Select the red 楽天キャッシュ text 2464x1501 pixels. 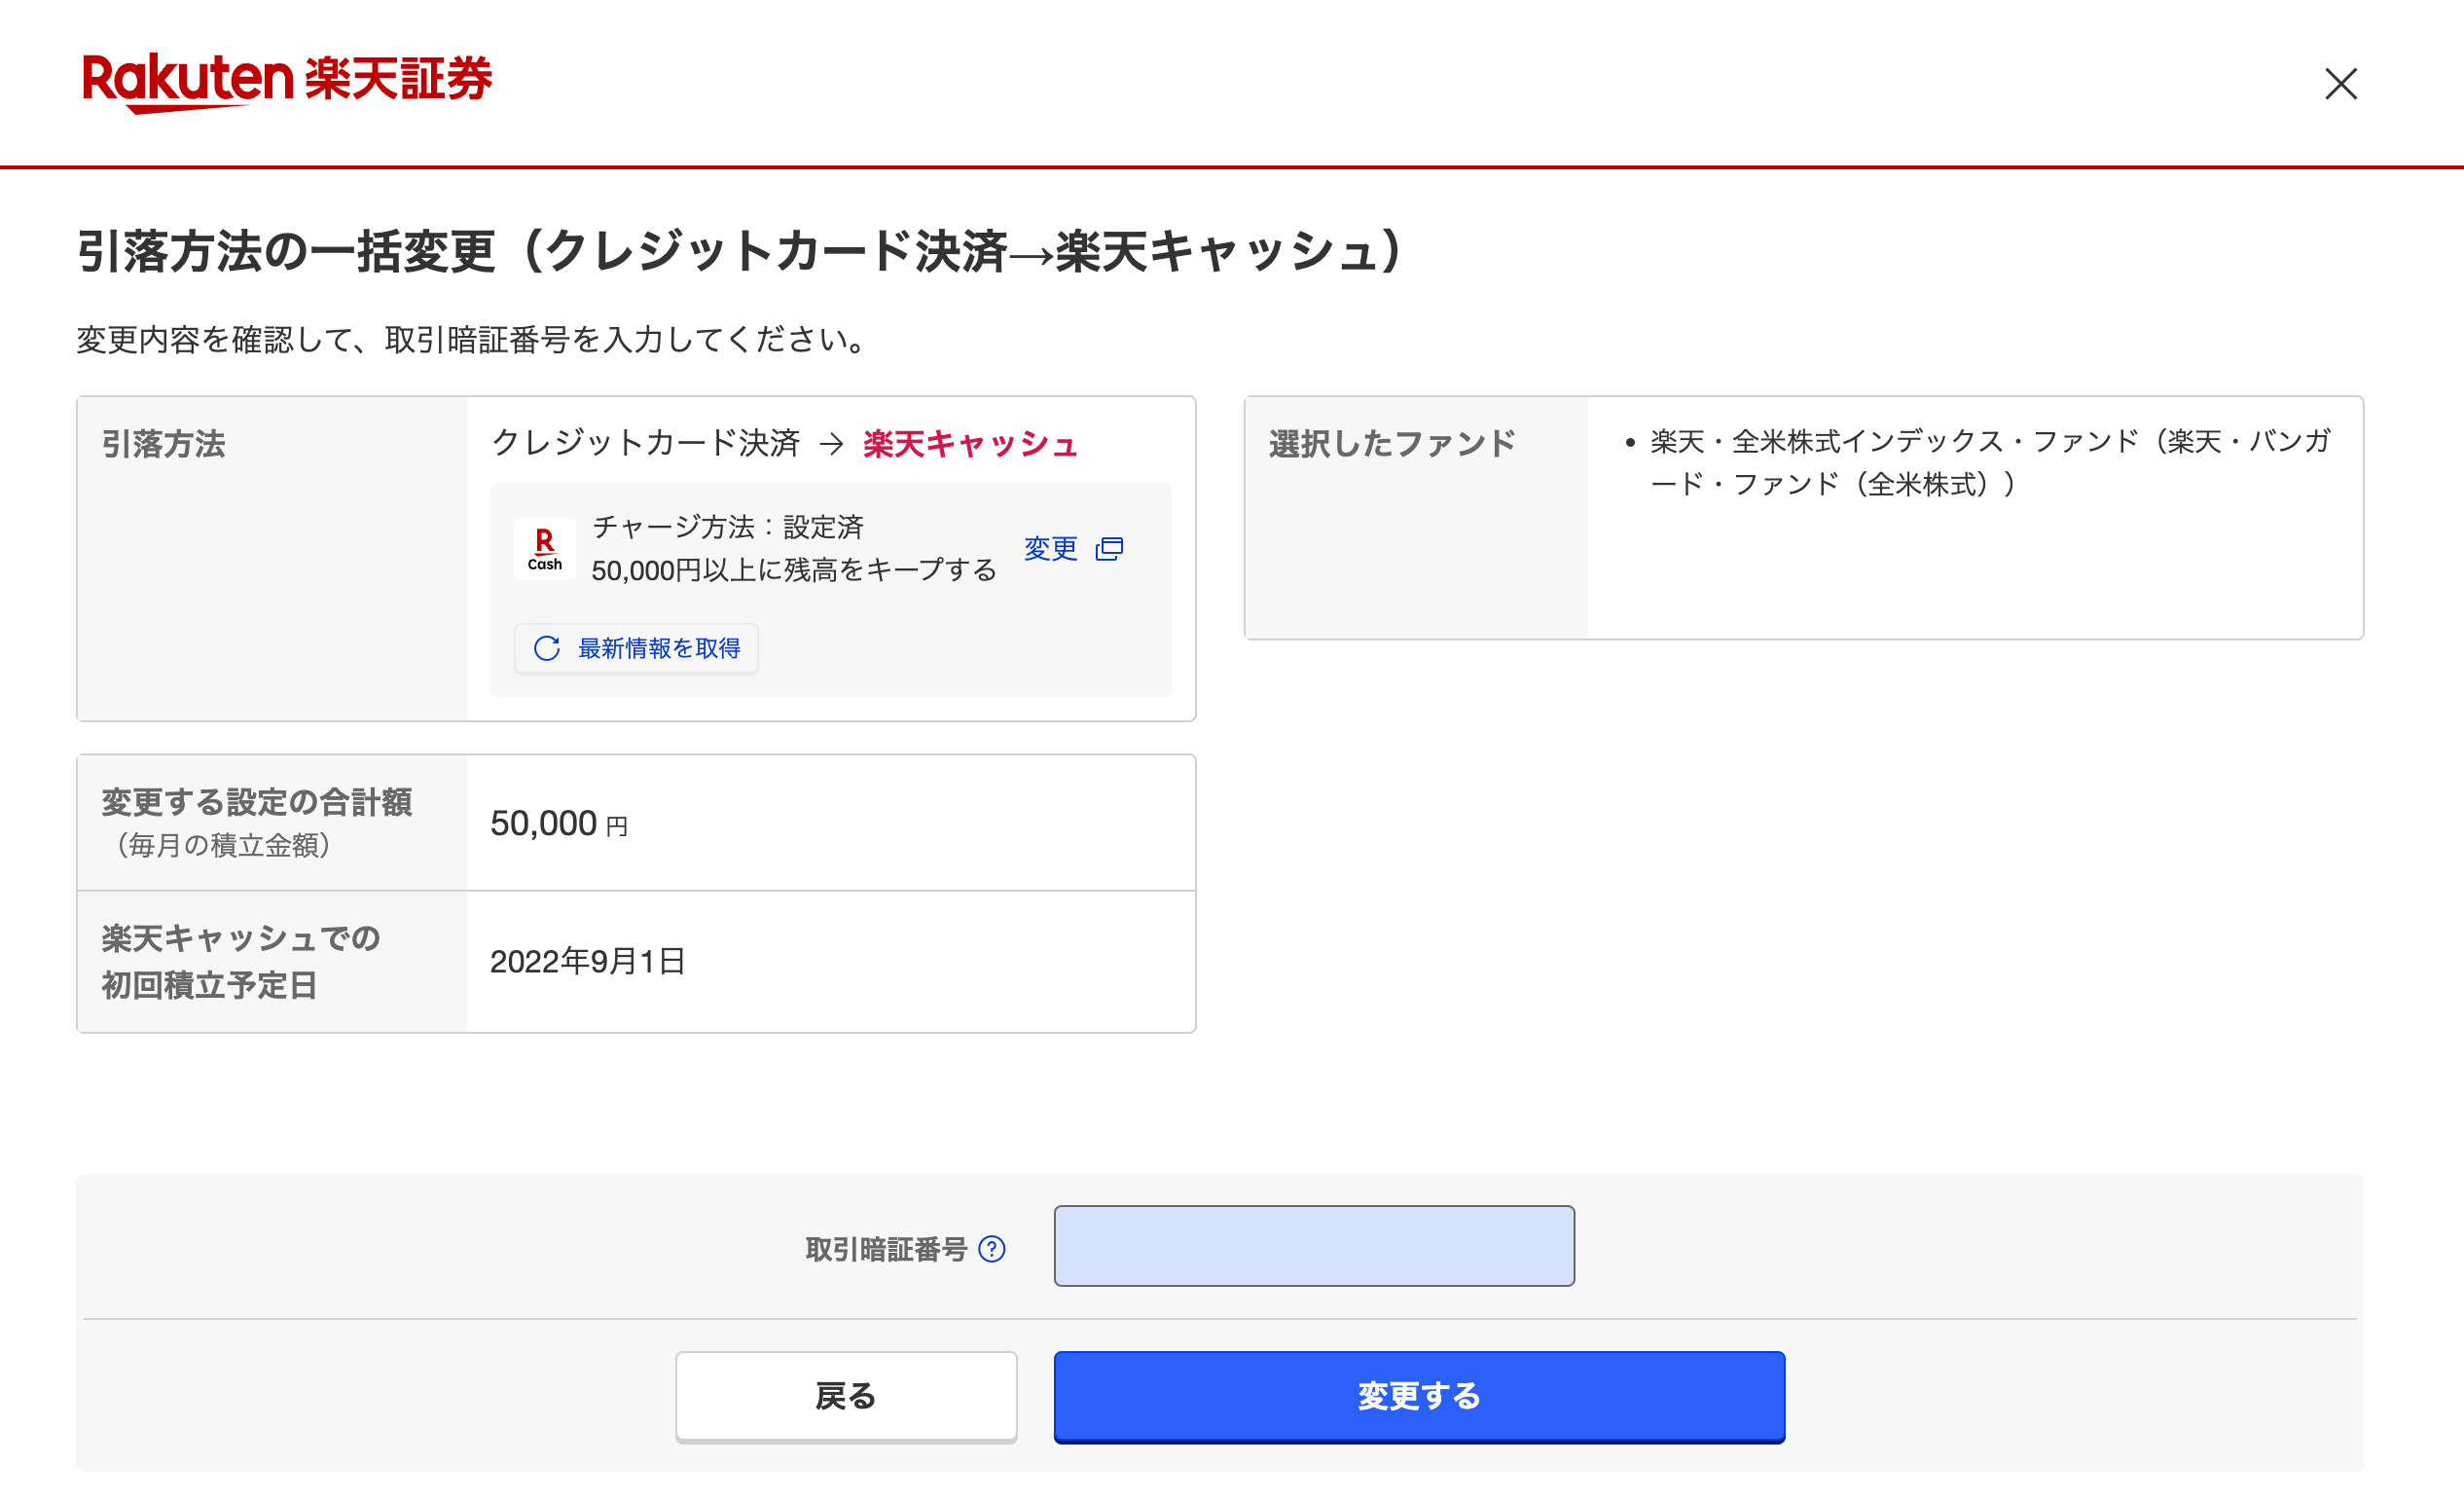tap(970, 443)
